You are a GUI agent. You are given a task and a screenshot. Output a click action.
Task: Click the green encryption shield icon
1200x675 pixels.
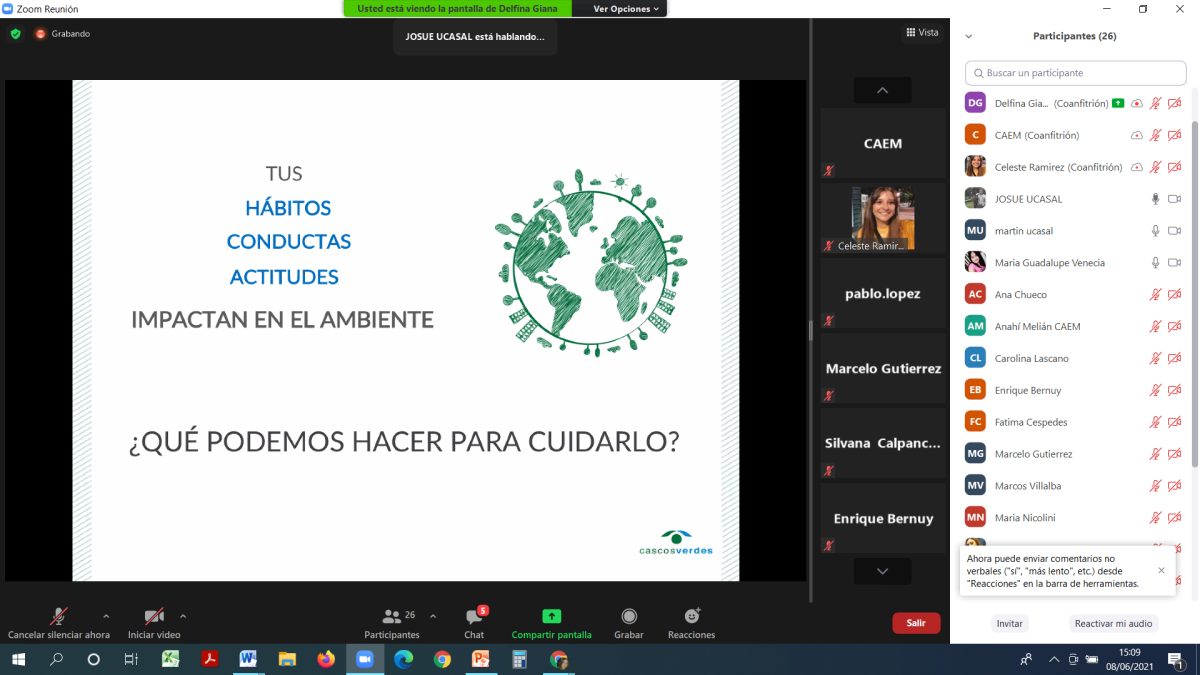pyautogui.click(x=15, y=34)
